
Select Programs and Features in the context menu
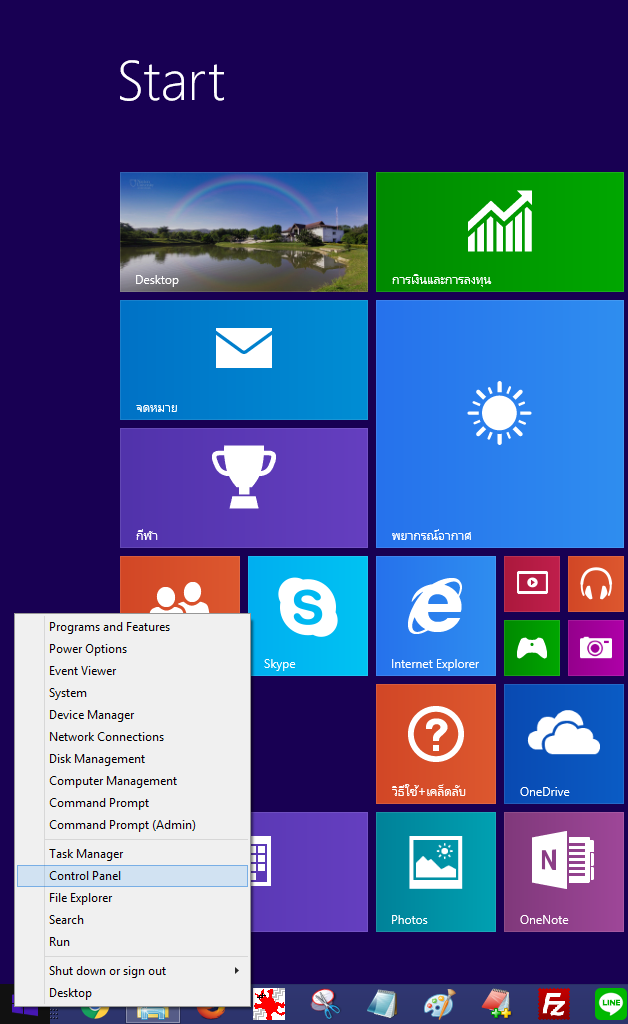tap(133, 627)
